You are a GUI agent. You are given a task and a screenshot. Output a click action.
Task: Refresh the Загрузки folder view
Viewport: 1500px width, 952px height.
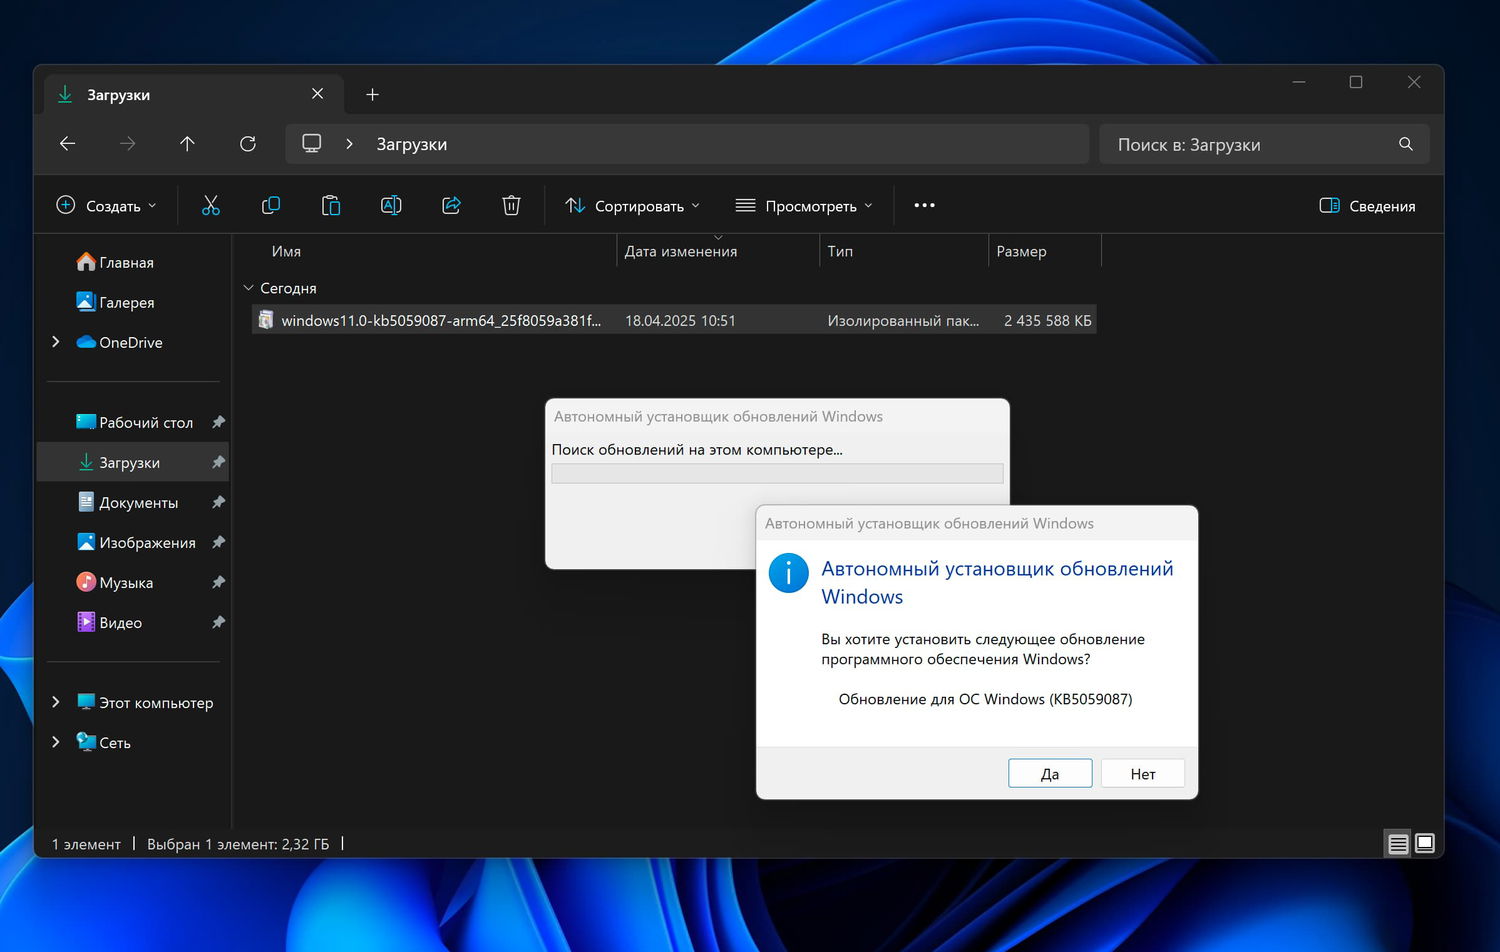248,144
